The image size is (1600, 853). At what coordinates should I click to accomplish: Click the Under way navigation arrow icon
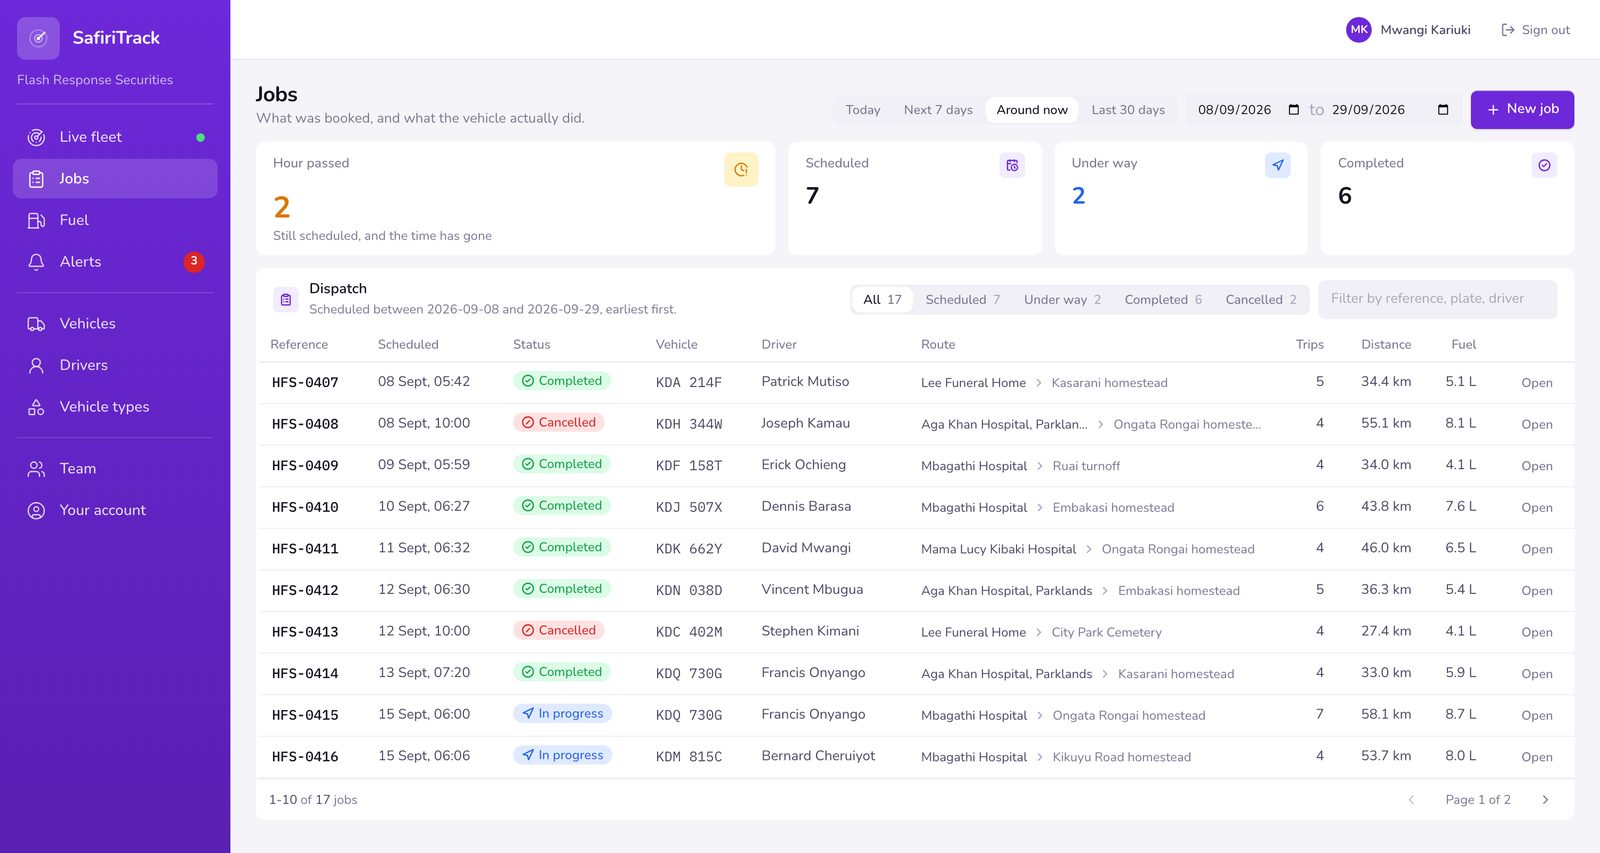click(x=1278, y=165)
